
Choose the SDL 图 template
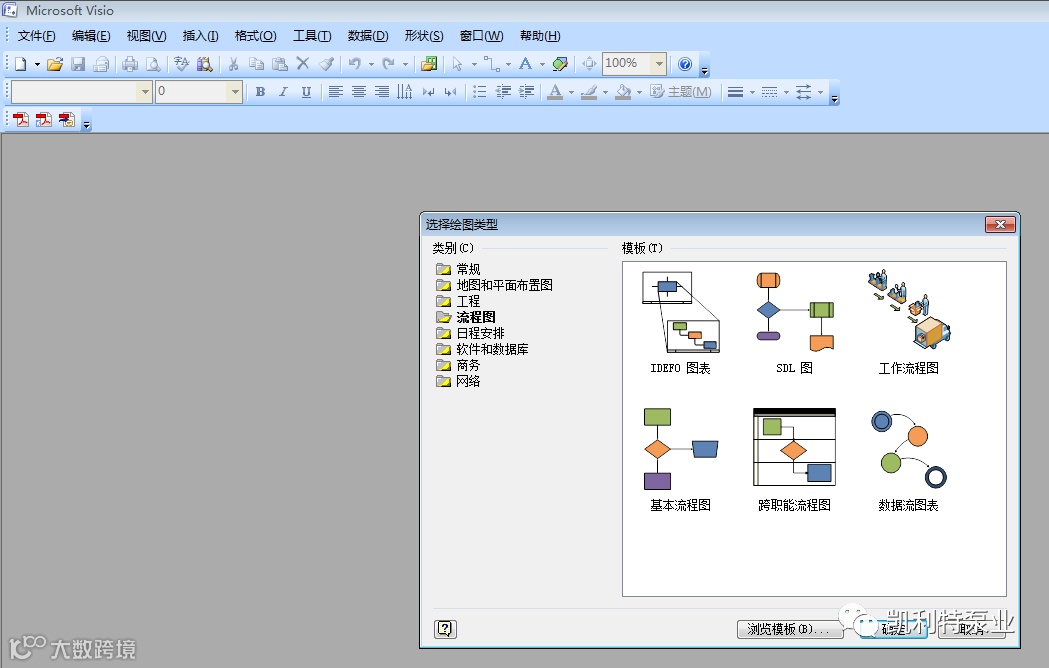click(x=795, y=324)
